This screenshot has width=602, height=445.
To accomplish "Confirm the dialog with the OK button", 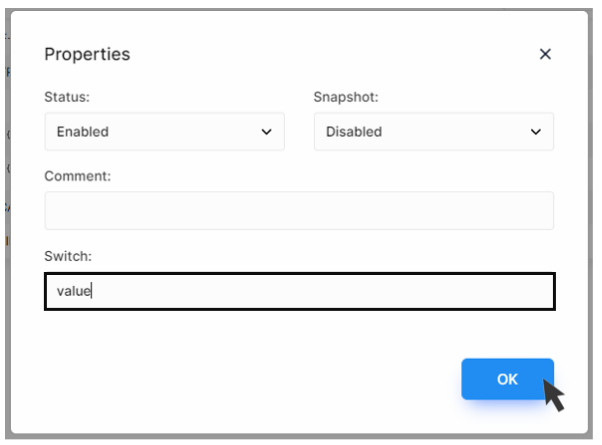I will [x=507, y=379].
